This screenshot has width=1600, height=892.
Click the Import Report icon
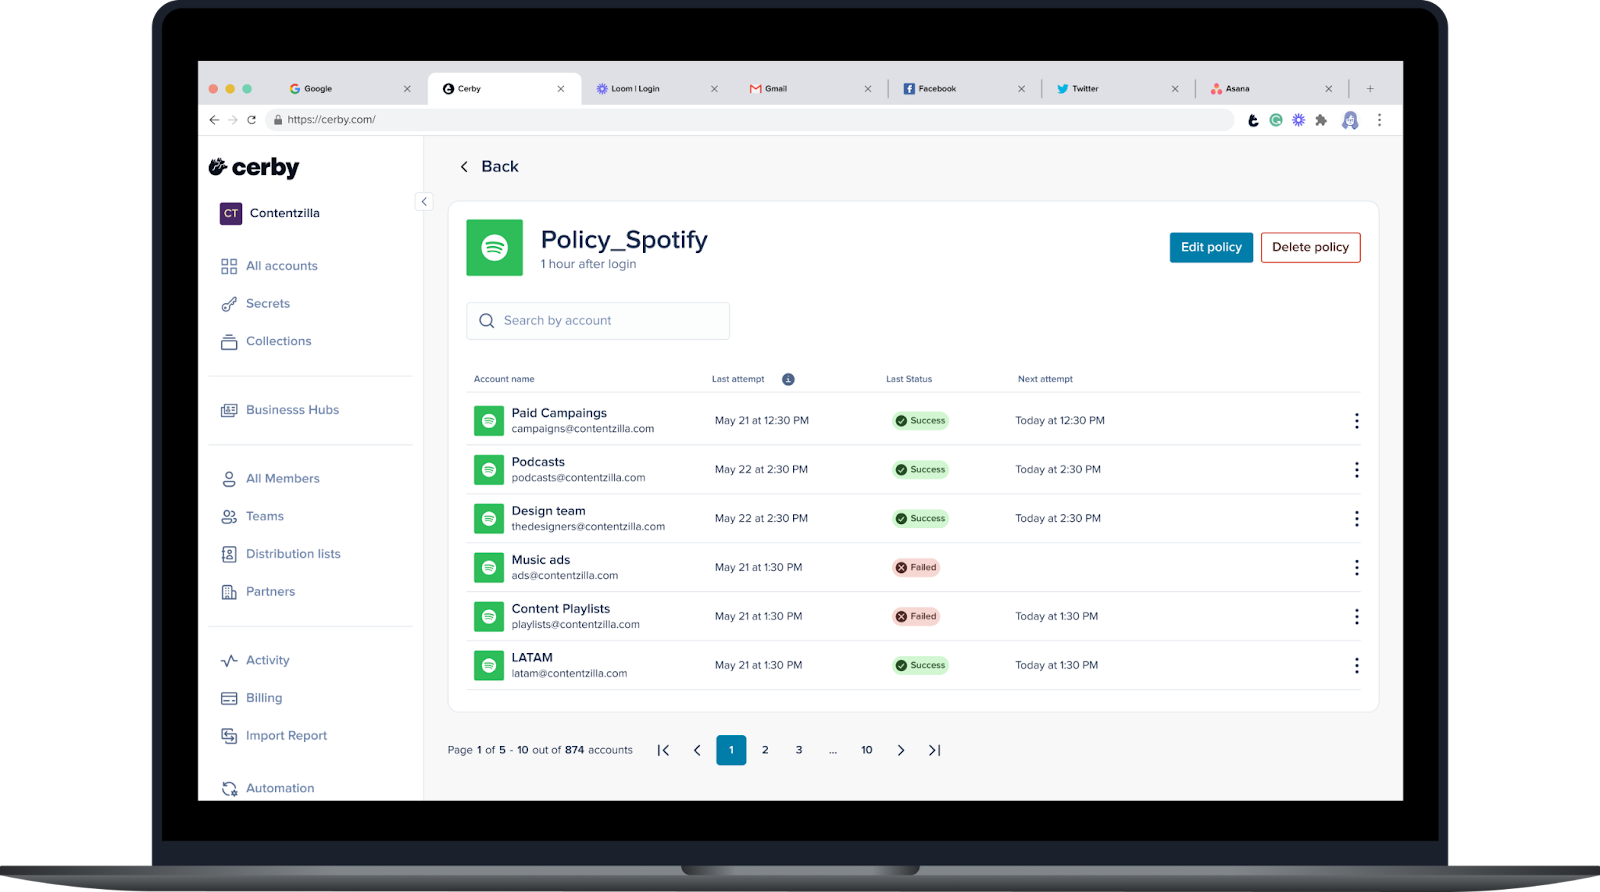[229, 736]
